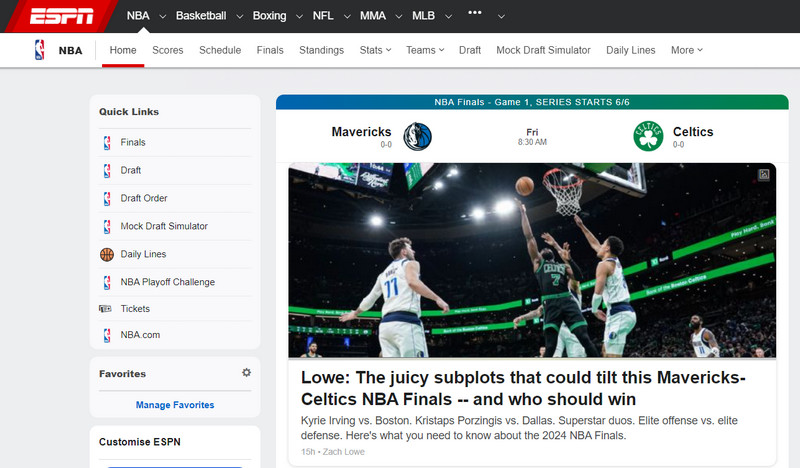Open the Tickets quick link
This screenshot has height=468, width=800.
[135, 309]
